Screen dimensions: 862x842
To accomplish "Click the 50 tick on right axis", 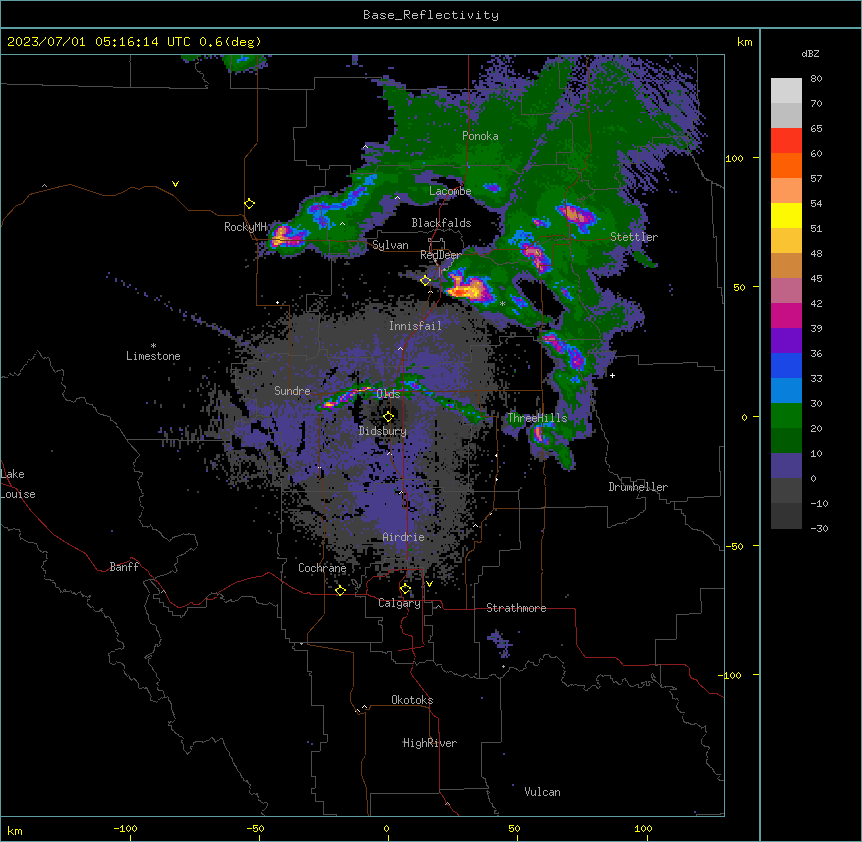I will coord(739,287).
